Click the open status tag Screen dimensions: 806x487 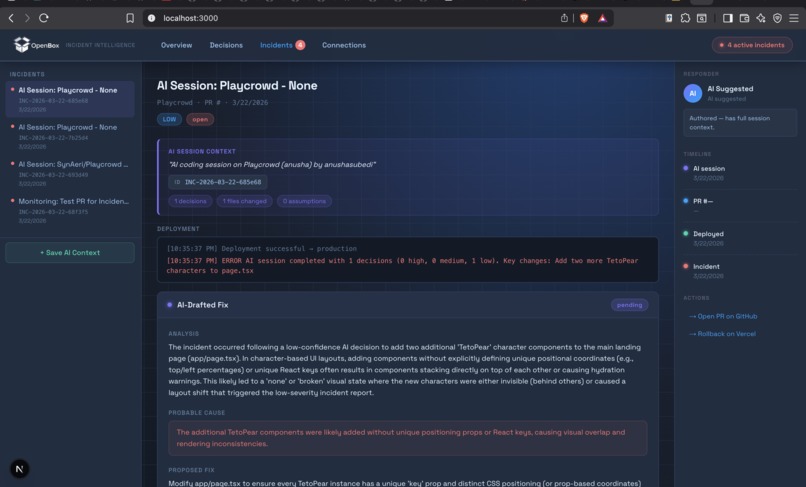[x=200, y=119]
